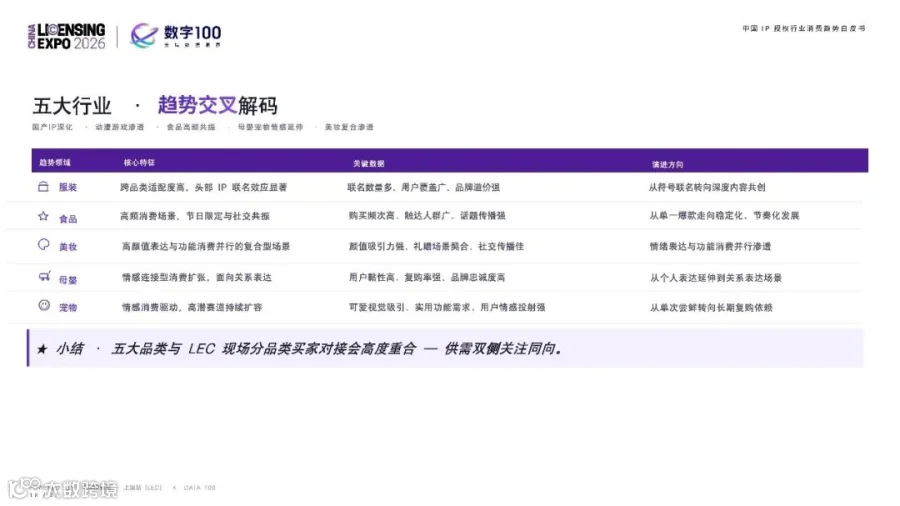This screenshot has height=506, width=900.
Task: Click cell 情绪表达与功能消费并行渗透
Action: point(711,247)
